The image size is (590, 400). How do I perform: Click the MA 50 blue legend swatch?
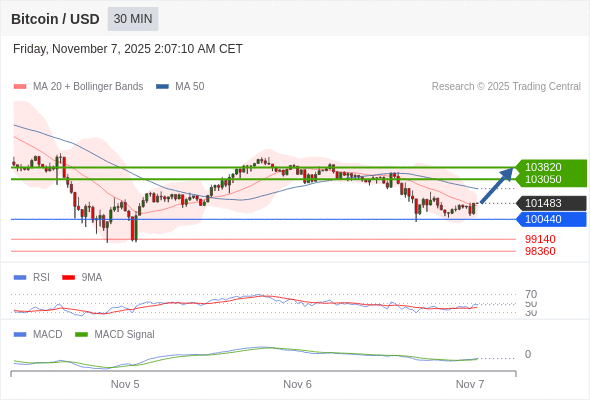[x=162, y=87]
